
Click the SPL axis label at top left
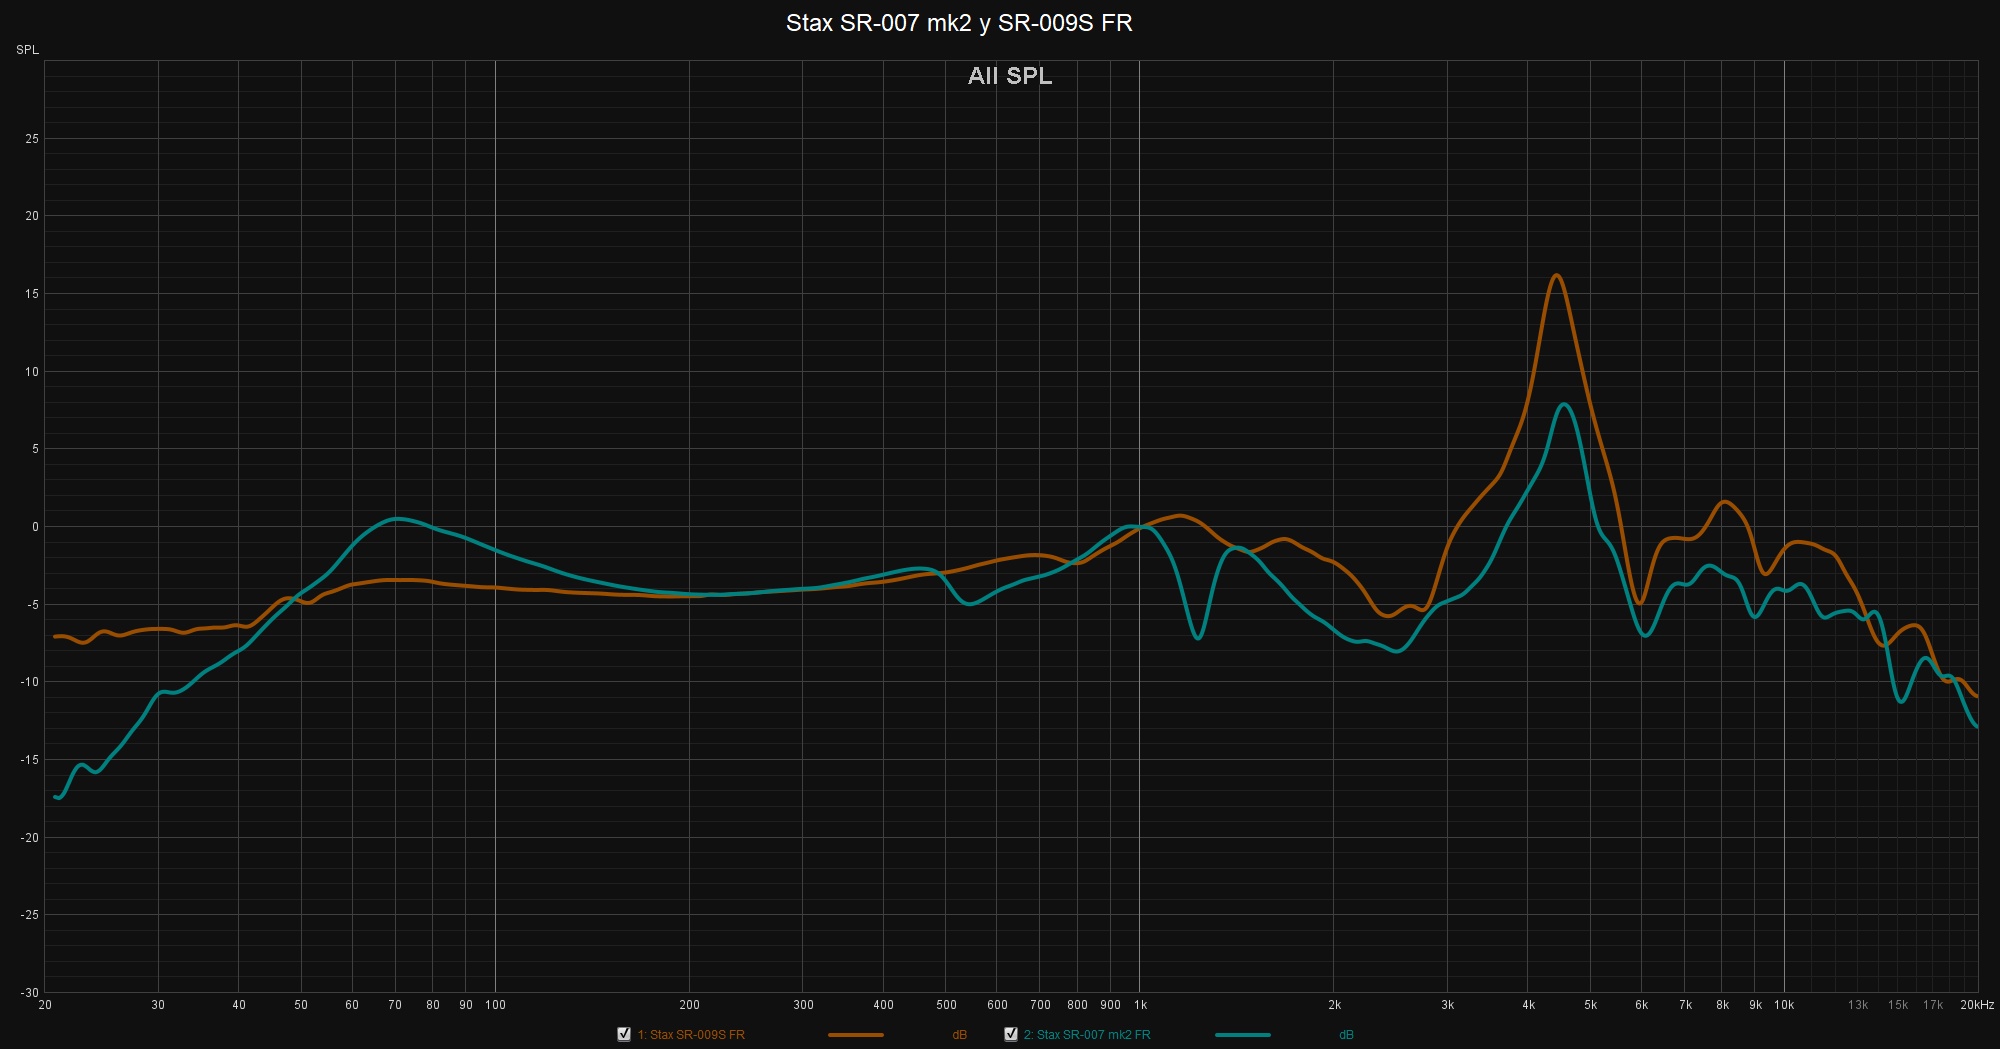point(27,50)
